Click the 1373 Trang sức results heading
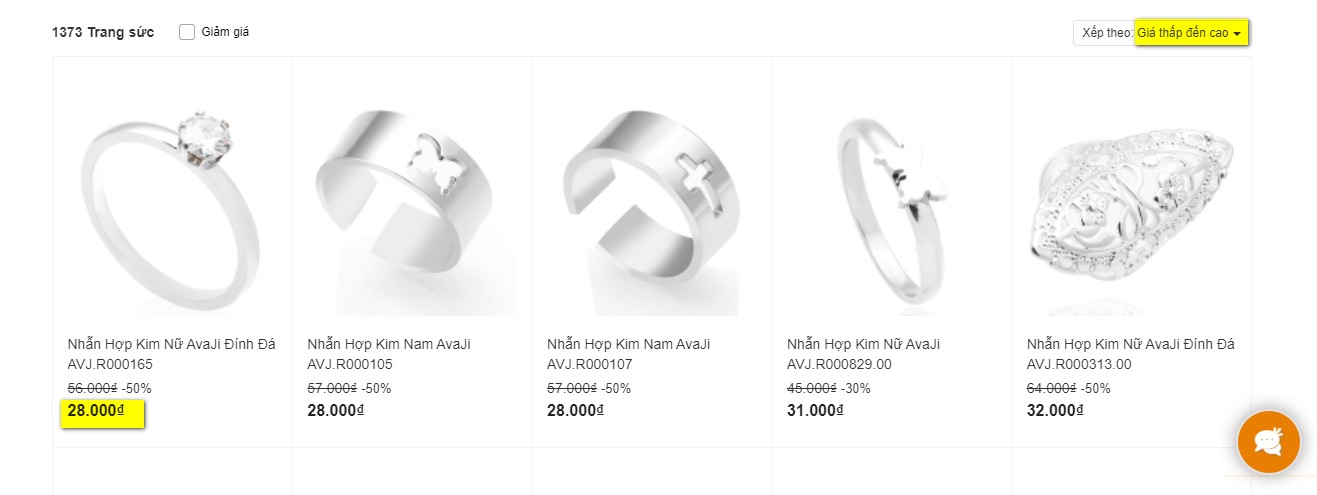 point(103,32)
